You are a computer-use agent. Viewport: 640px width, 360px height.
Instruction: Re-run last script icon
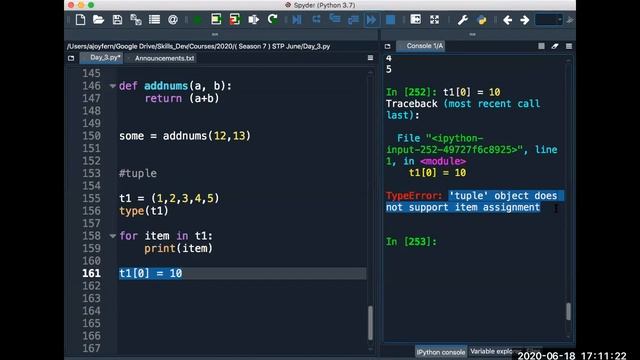[272, 19]
